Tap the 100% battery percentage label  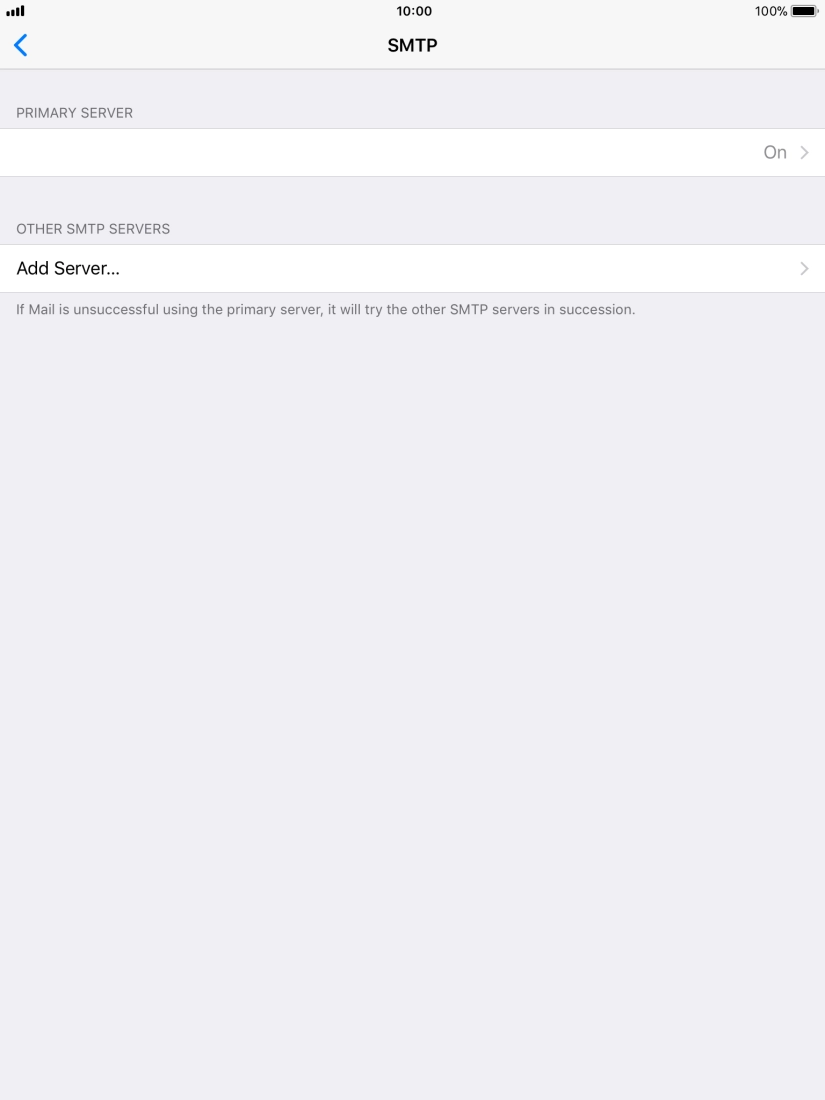click(771, 11)
